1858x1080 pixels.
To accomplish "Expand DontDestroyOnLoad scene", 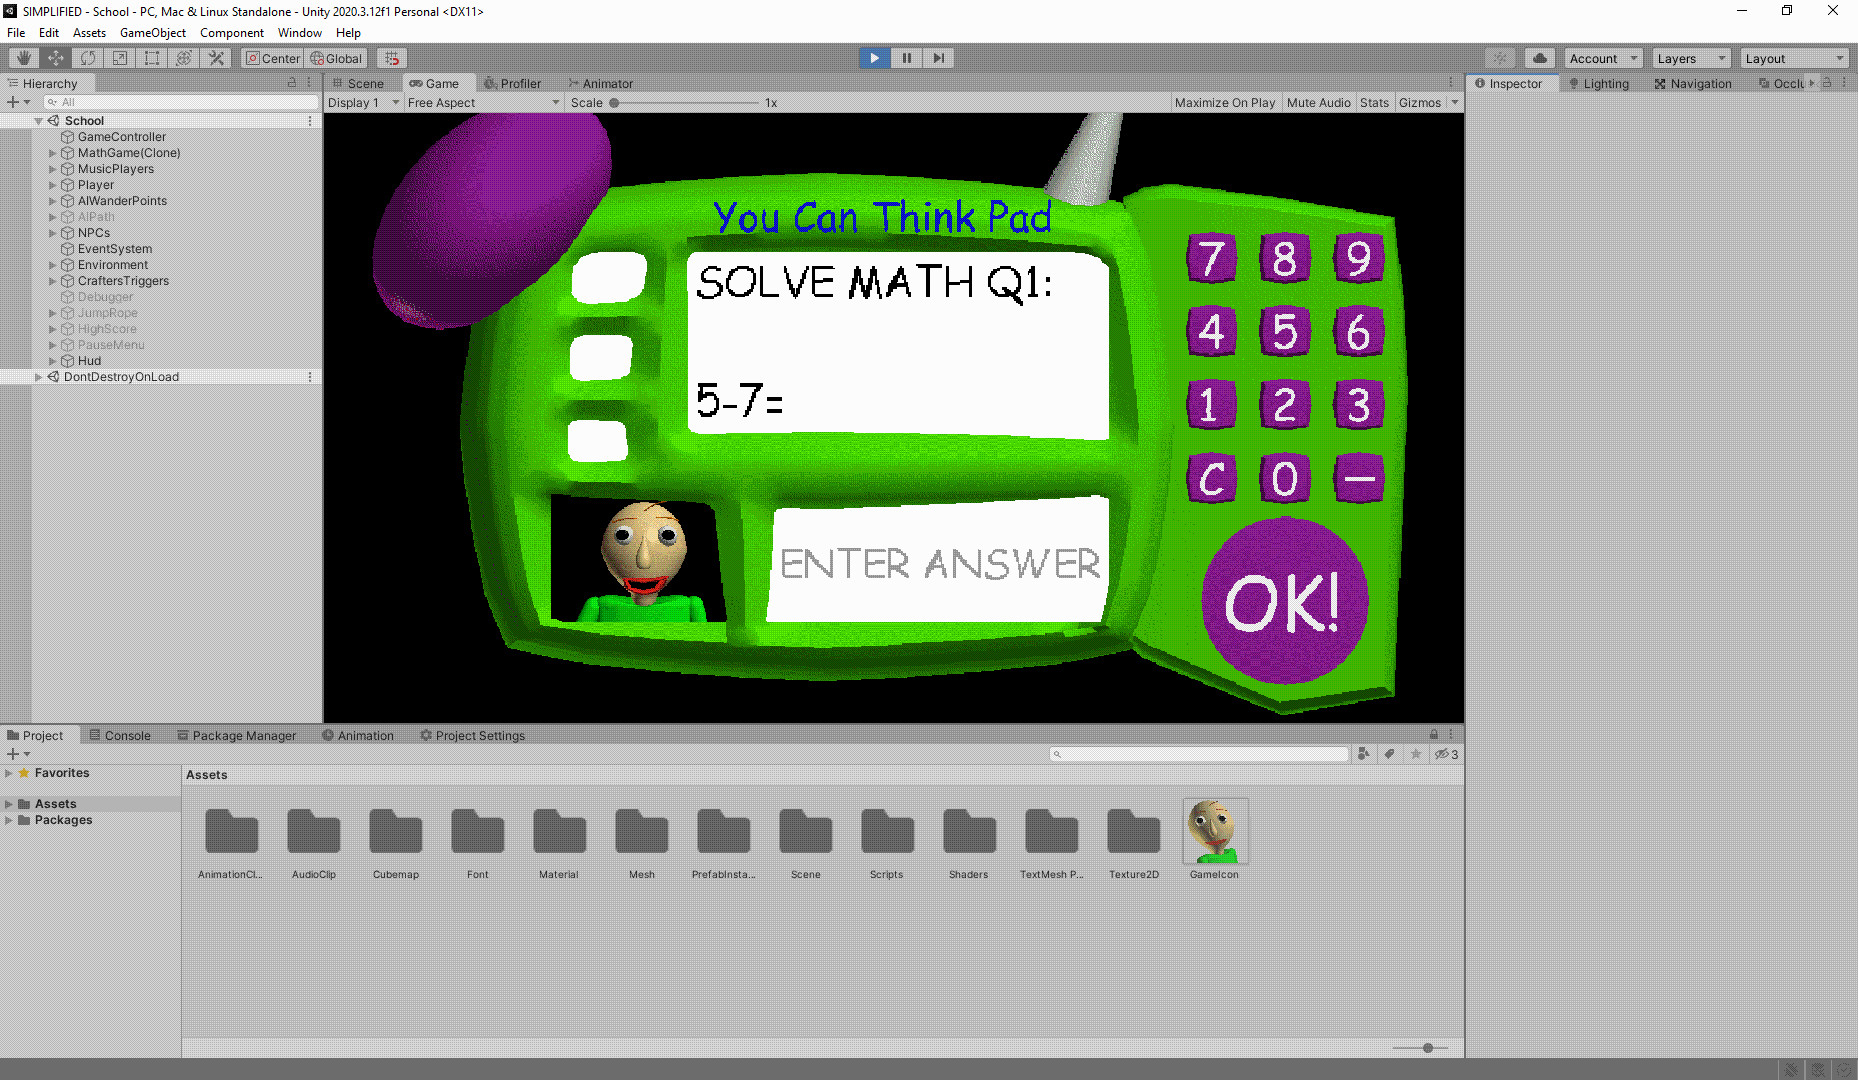I will click(38, 377).
